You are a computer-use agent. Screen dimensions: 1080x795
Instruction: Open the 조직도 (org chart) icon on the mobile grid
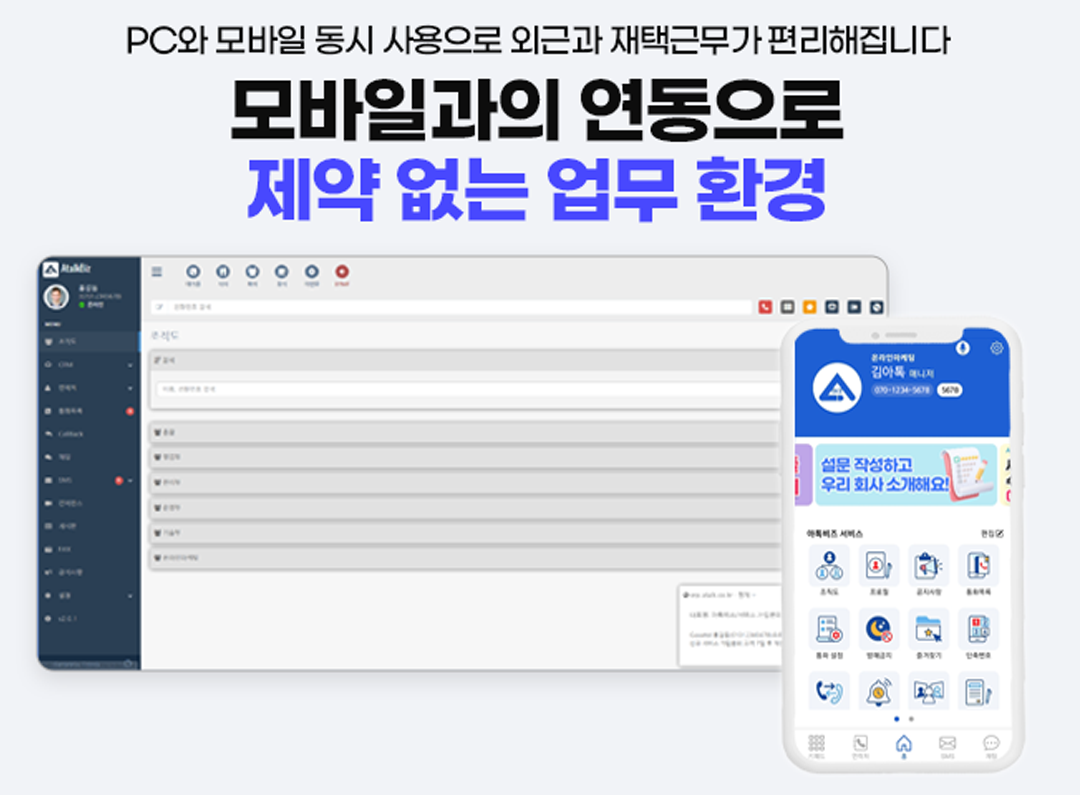pos(829,566)
